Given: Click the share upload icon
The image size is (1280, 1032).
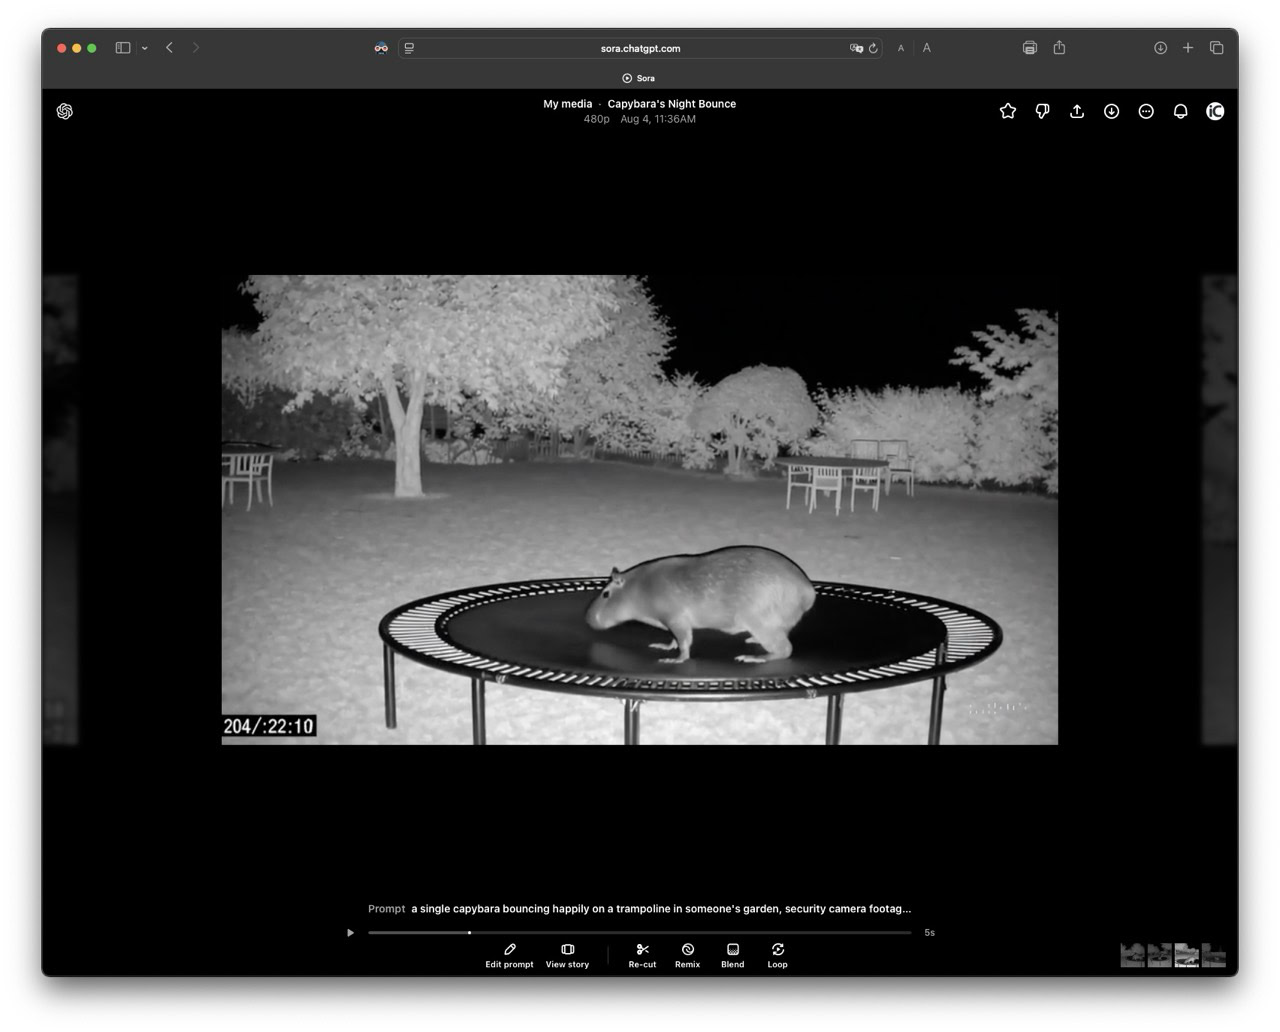Looking at the screenshot, I should pyautogui.click(x=1077, y=111).
